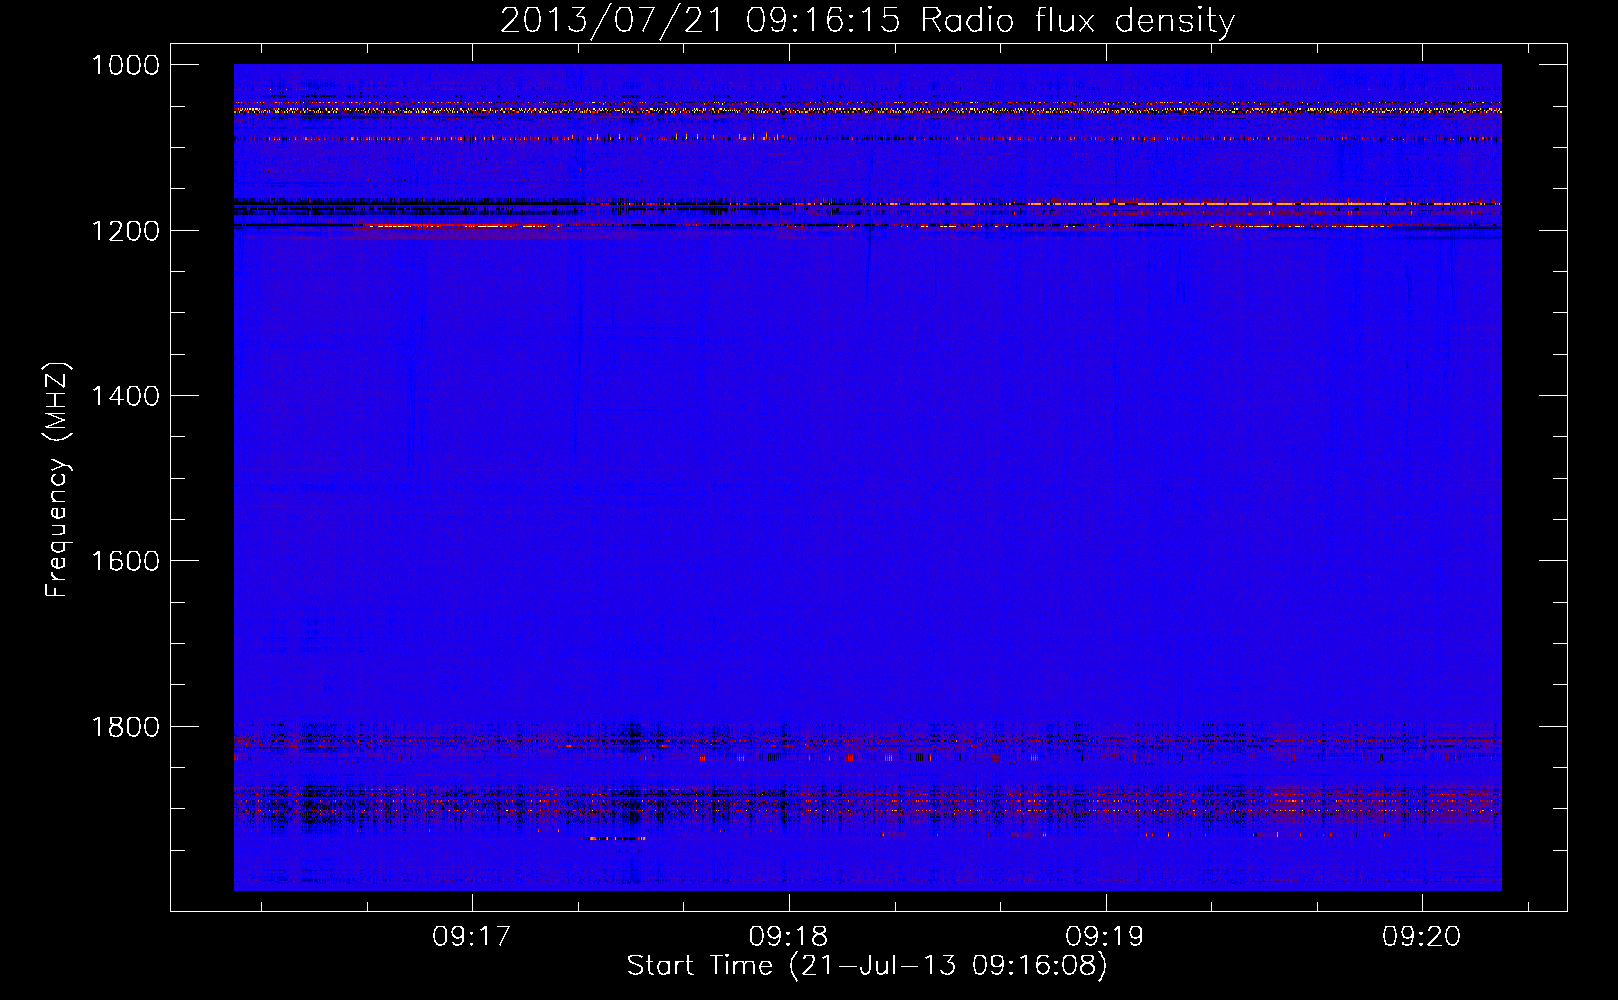Click the 09:20 time tick label
This screenshot has width=1618, height=1000.
(x=1422, y=937)
